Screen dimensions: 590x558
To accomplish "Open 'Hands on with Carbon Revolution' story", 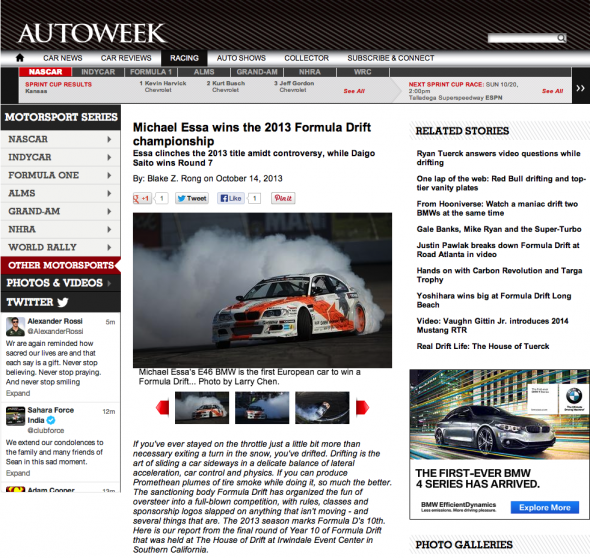I will pos(499,275).
